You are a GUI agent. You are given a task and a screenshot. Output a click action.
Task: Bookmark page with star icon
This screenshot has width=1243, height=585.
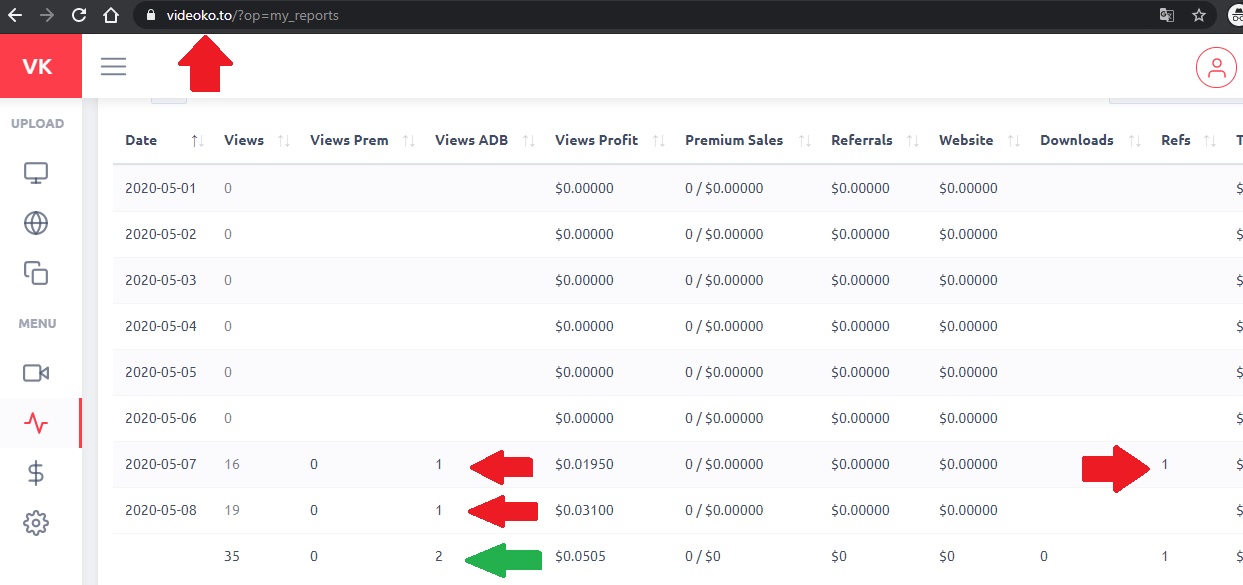pos(1198,15)
